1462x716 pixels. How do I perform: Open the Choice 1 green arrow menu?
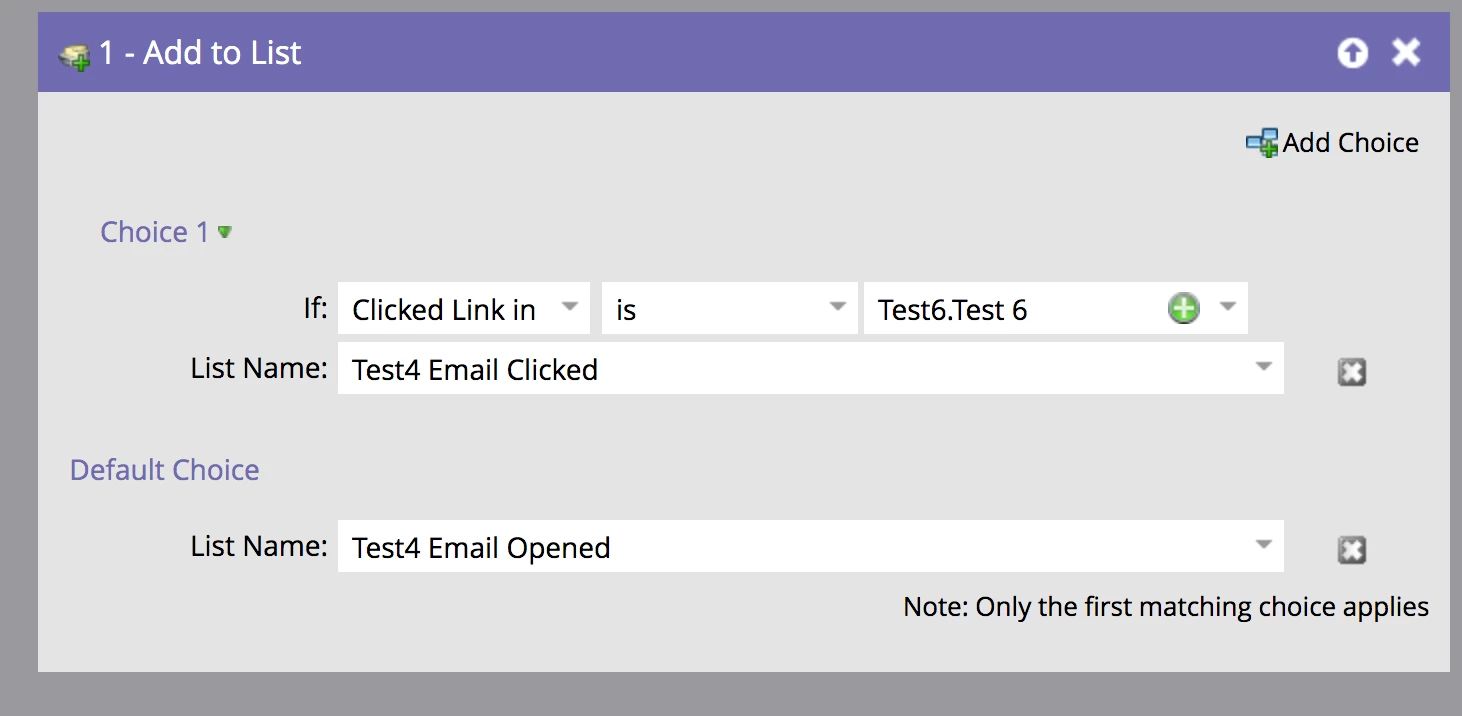[x=225, y=232]
